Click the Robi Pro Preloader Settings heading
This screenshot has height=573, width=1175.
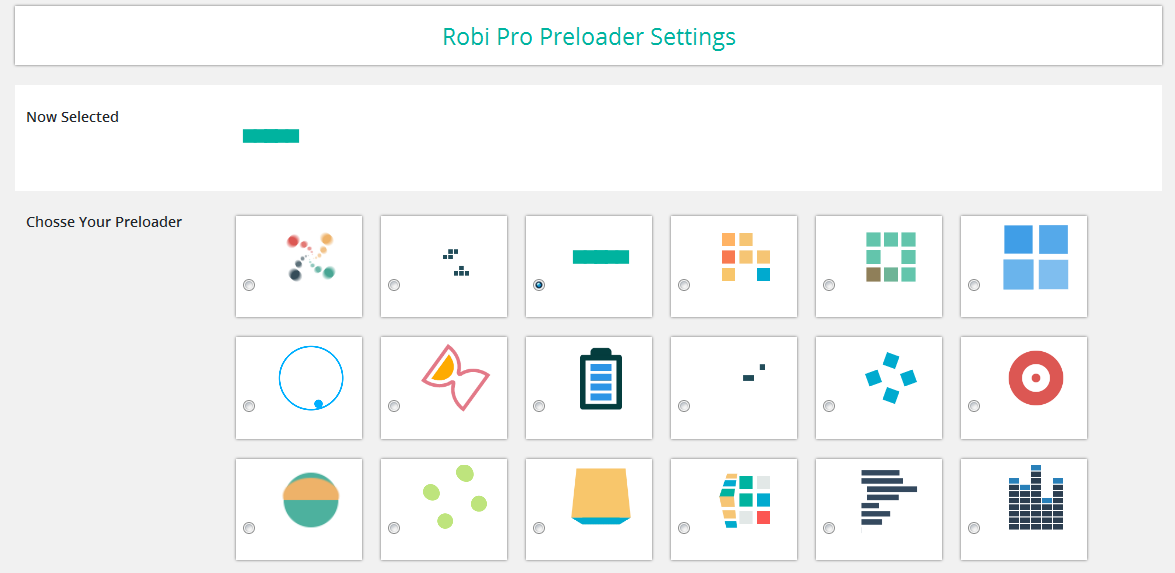tap(589, 36)
